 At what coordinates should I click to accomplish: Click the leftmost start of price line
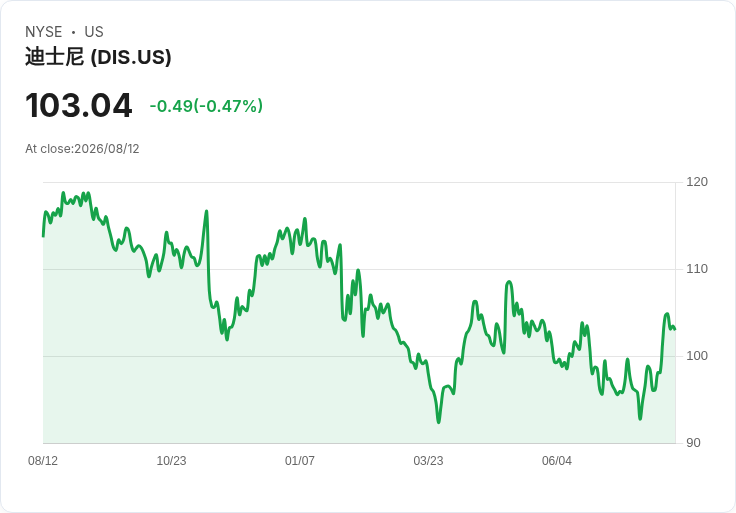(43, 236)
